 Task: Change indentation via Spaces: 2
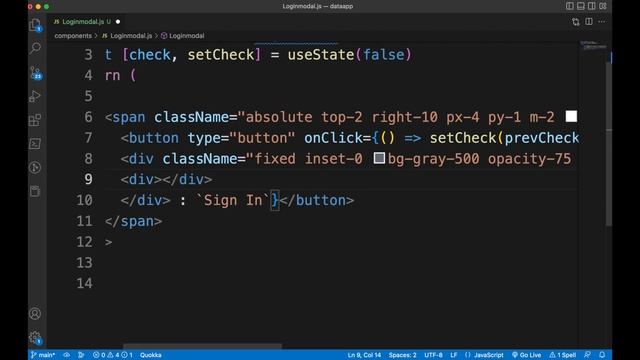click(x=402, y=355)
